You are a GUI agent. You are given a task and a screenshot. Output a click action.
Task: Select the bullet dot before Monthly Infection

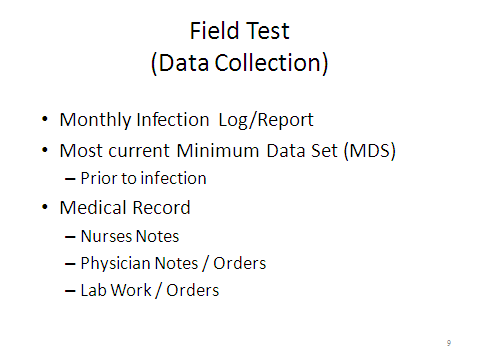pos(45,119)
